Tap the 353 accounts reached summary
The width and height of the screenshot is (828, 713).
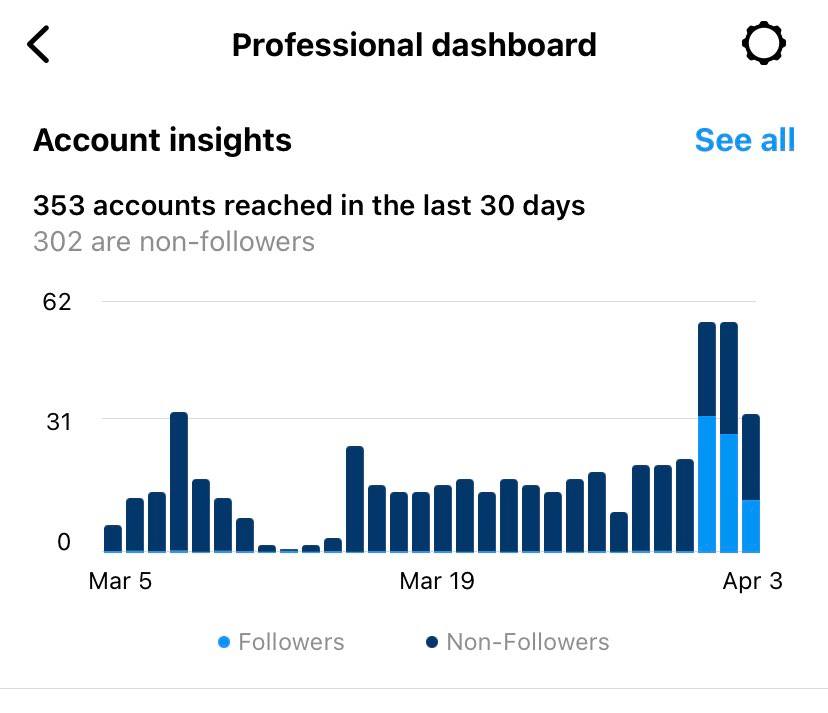(309, 206)
